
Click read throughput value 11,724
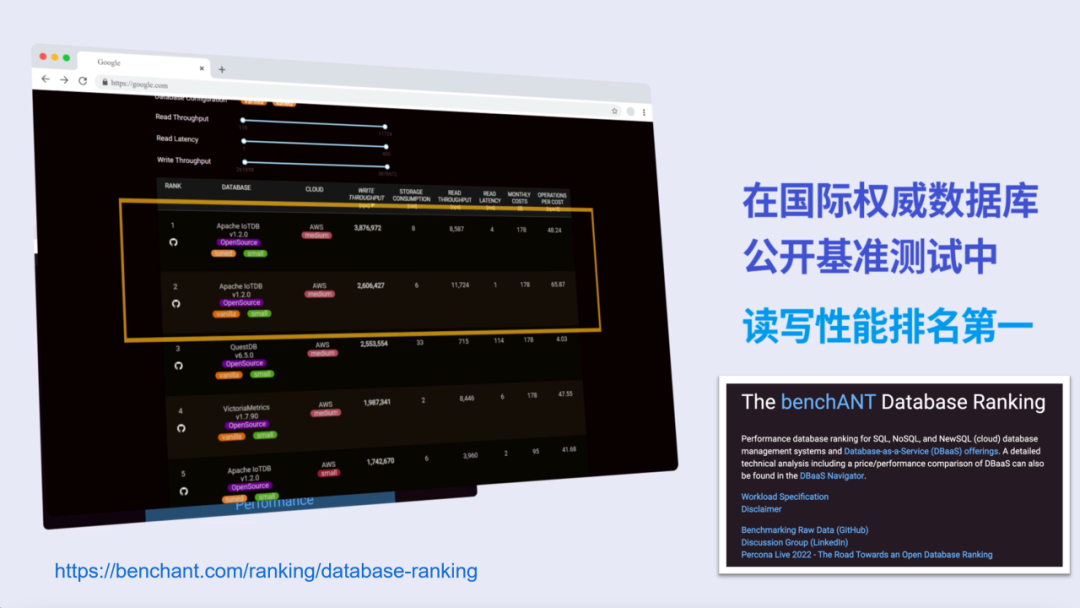tap(460, 285)
